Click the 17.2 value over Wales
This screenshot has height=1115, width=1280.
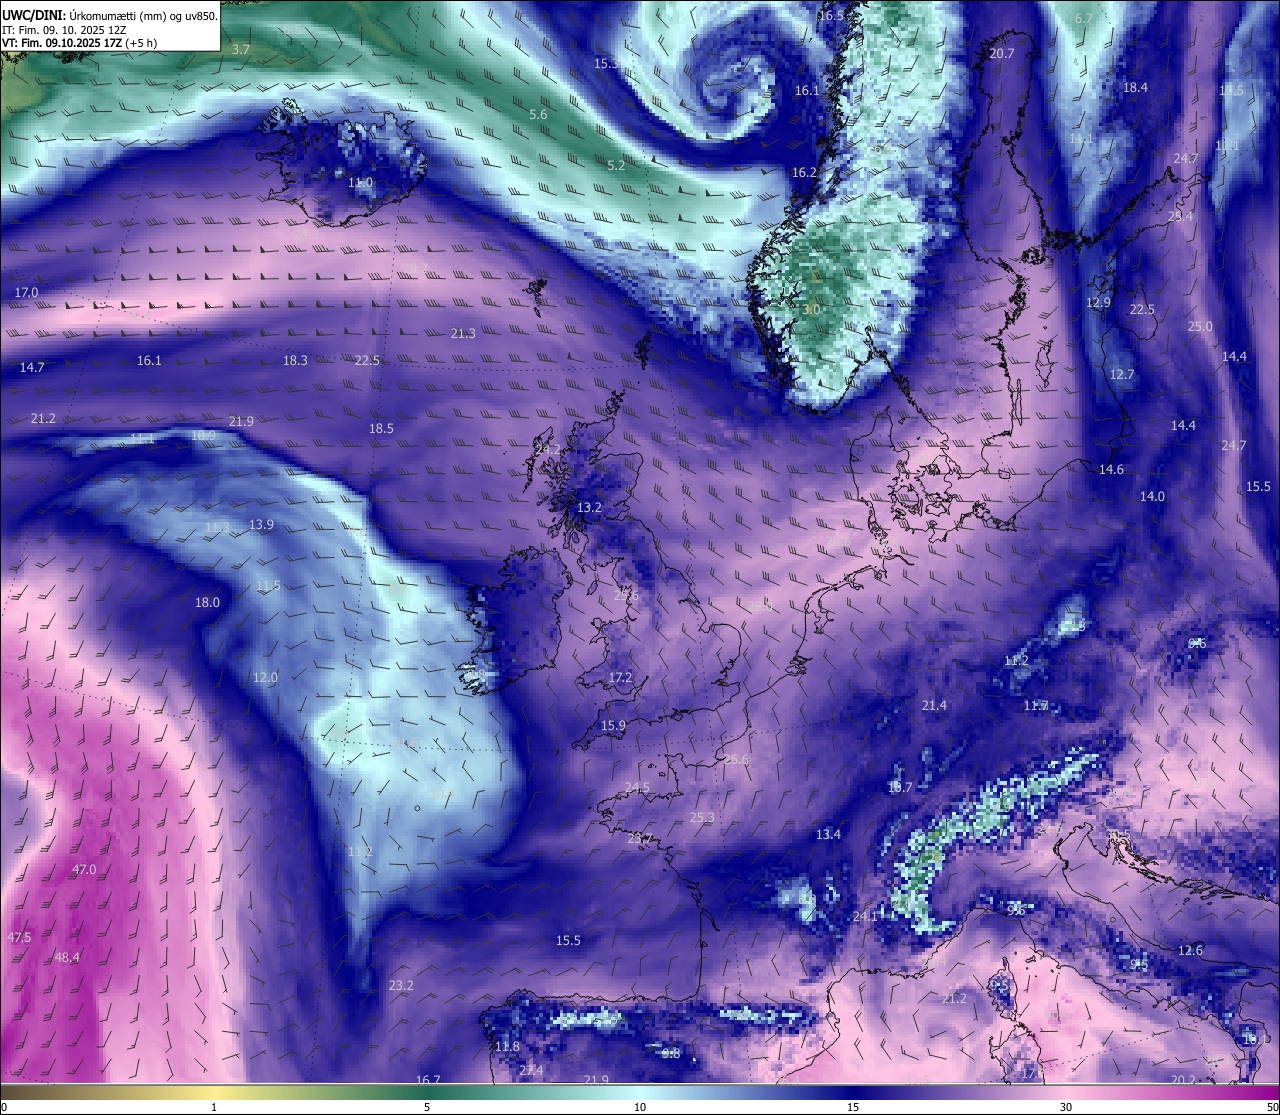coord(620,677)
